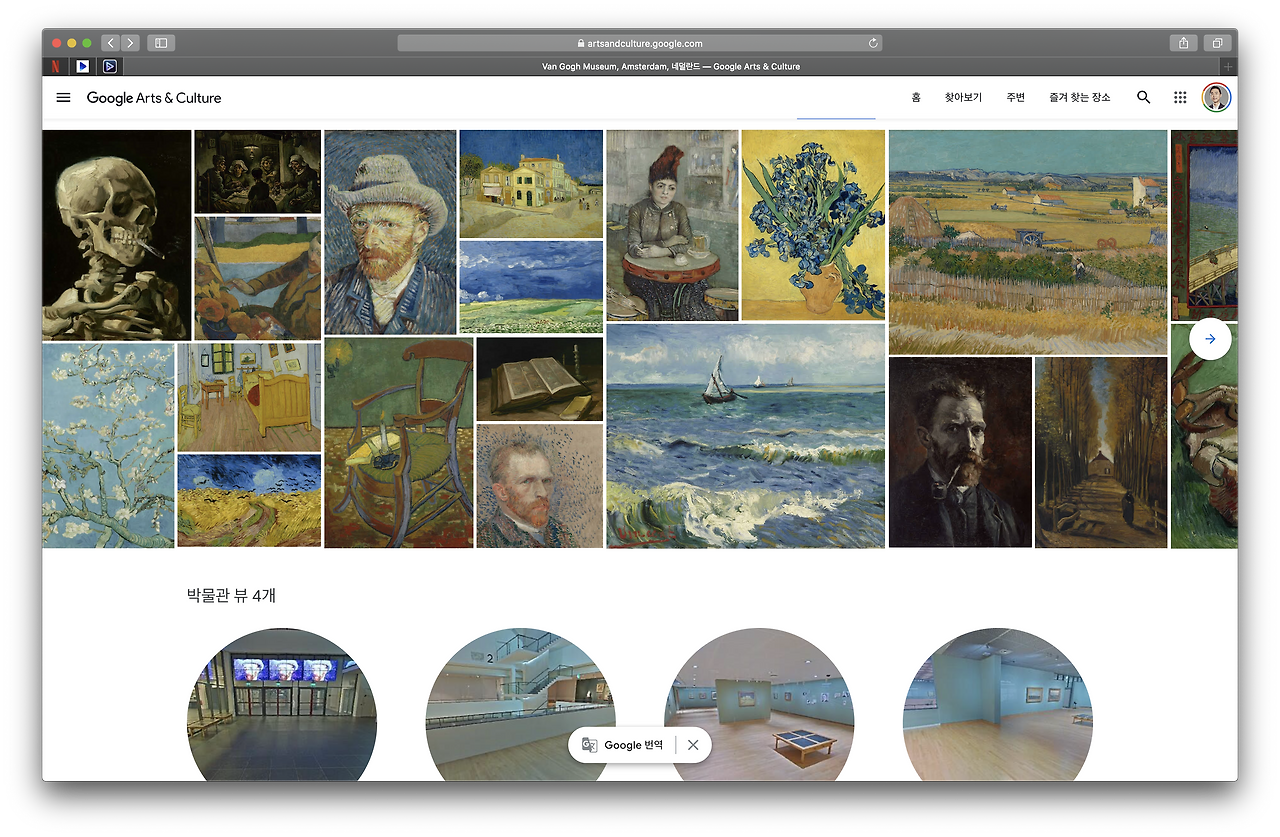Click the Google Arts & Culture logo

154,98
